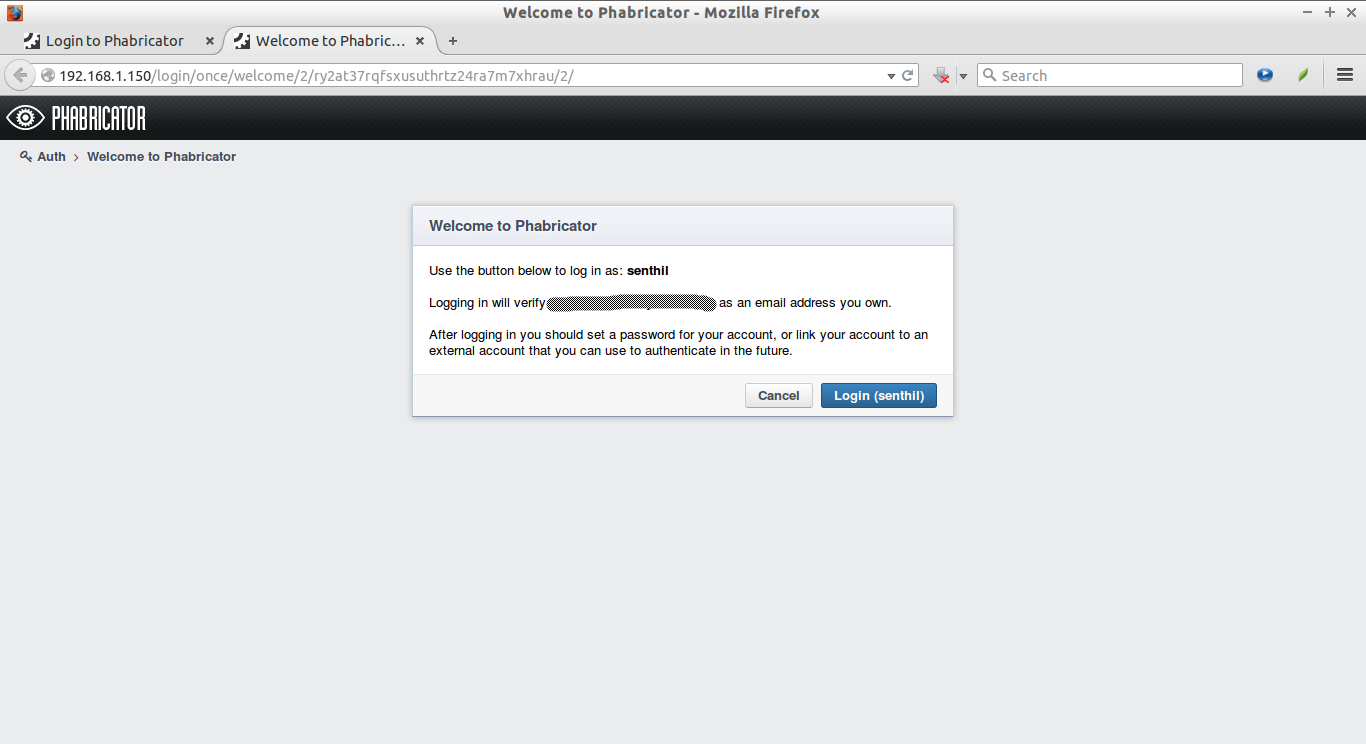
Task: Click the green leaf toolbar icon
Action: tap(1303, 75)
